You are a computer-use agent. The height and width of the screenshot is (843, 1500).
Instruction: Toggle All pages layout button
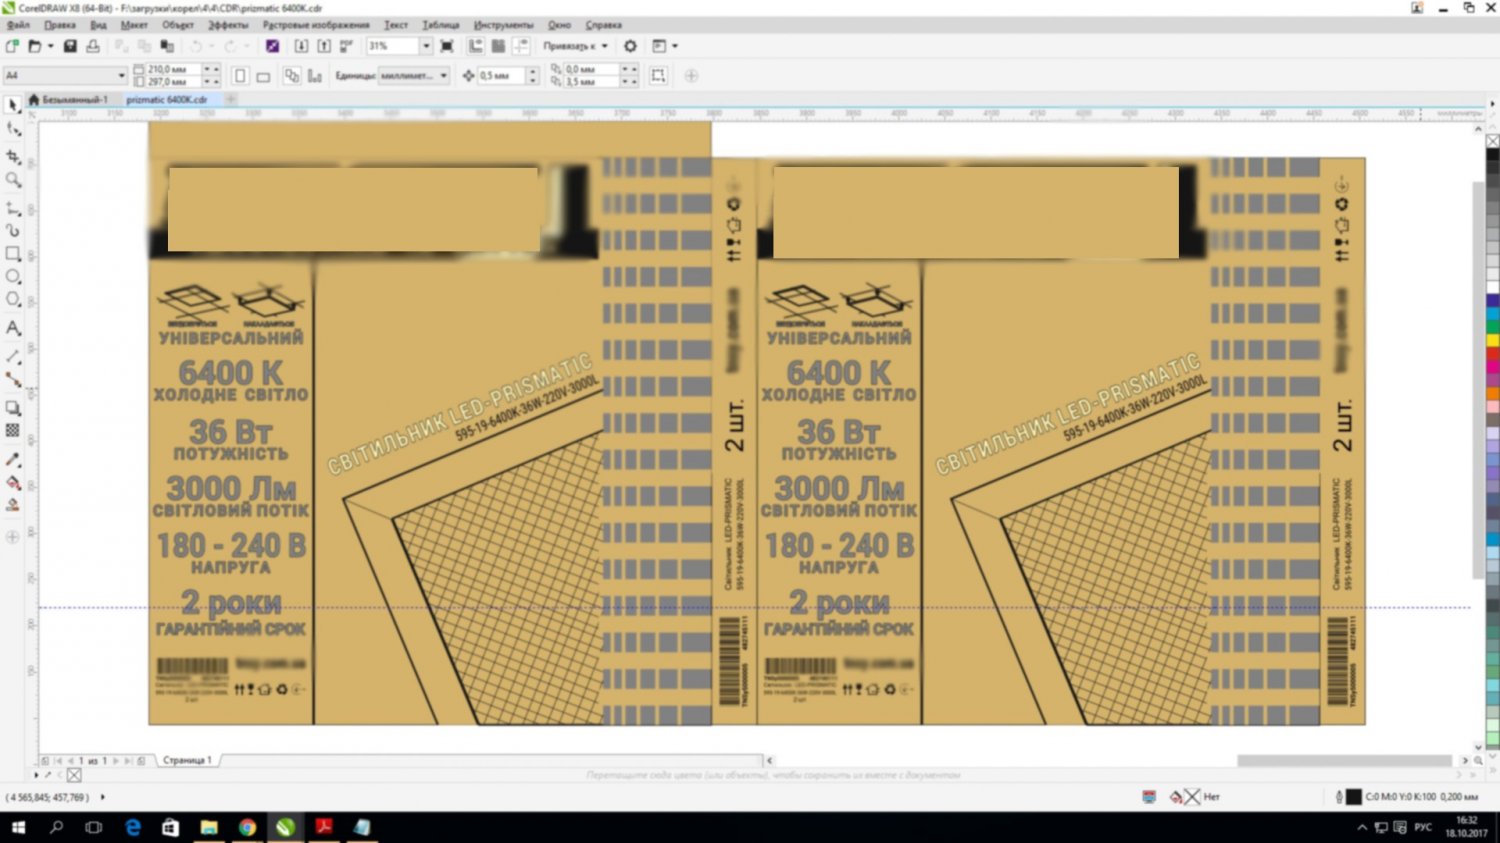(292, 76)
